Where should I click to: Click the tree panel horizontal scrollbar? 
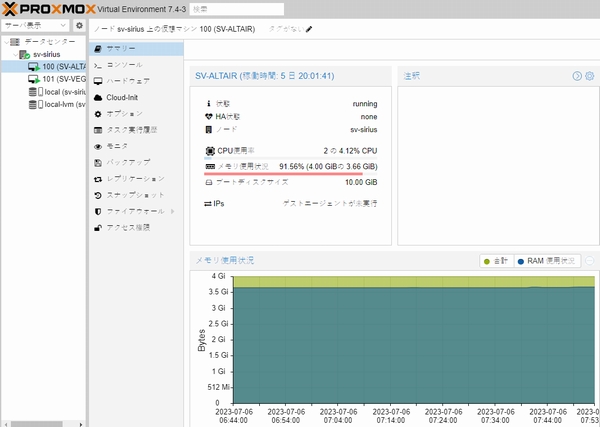(36, 424)
